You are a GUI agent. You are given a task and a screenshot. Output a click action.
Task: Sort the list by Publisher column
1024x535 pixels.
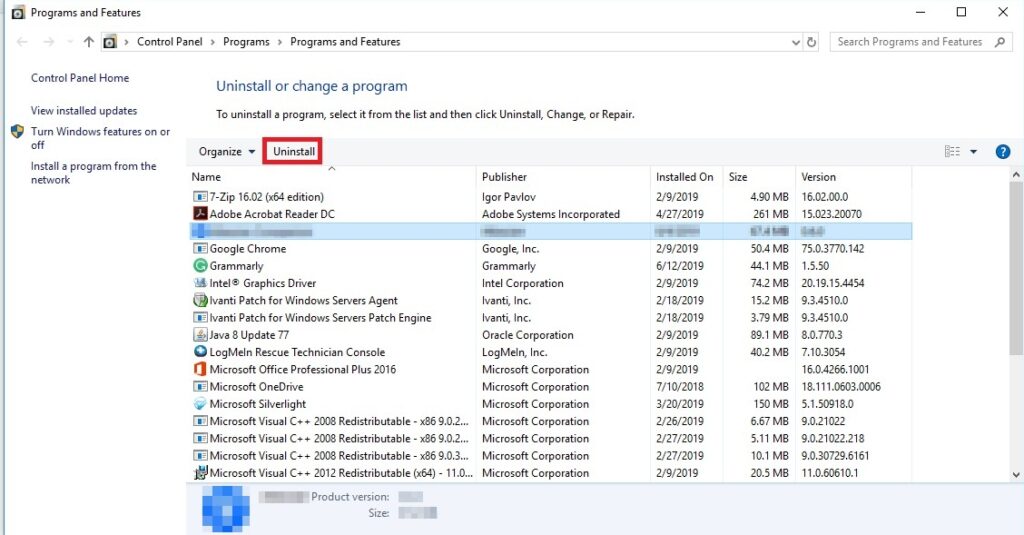504,177
